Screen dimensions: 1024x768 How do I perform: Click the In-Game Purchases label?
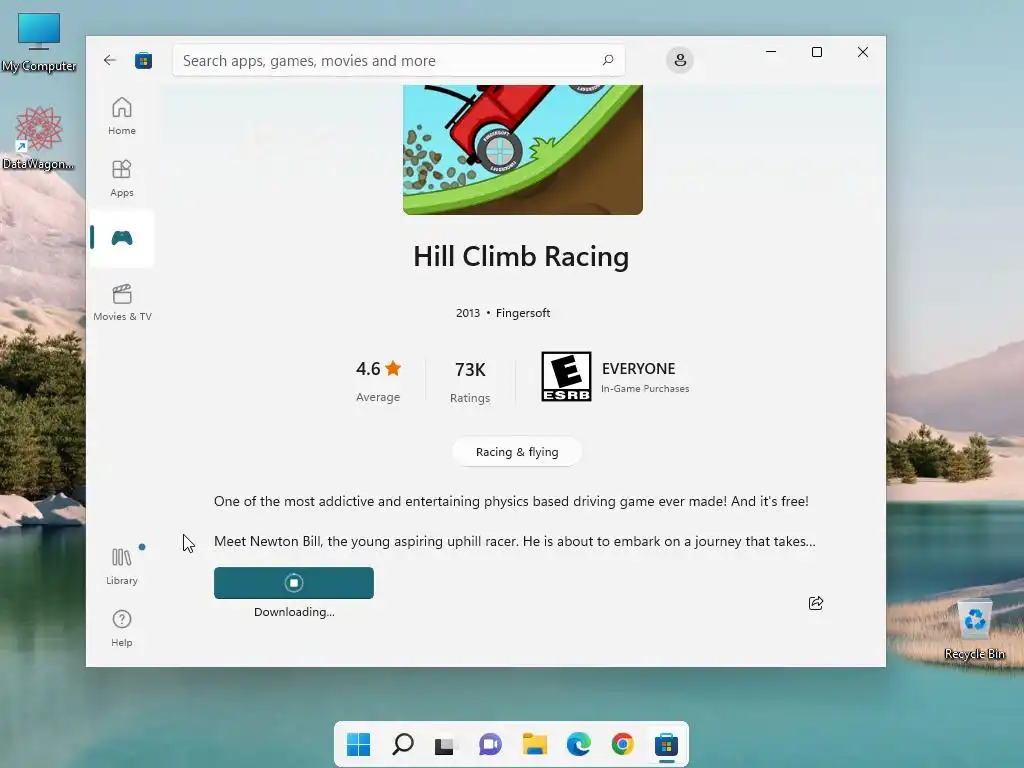click(645, 389)
